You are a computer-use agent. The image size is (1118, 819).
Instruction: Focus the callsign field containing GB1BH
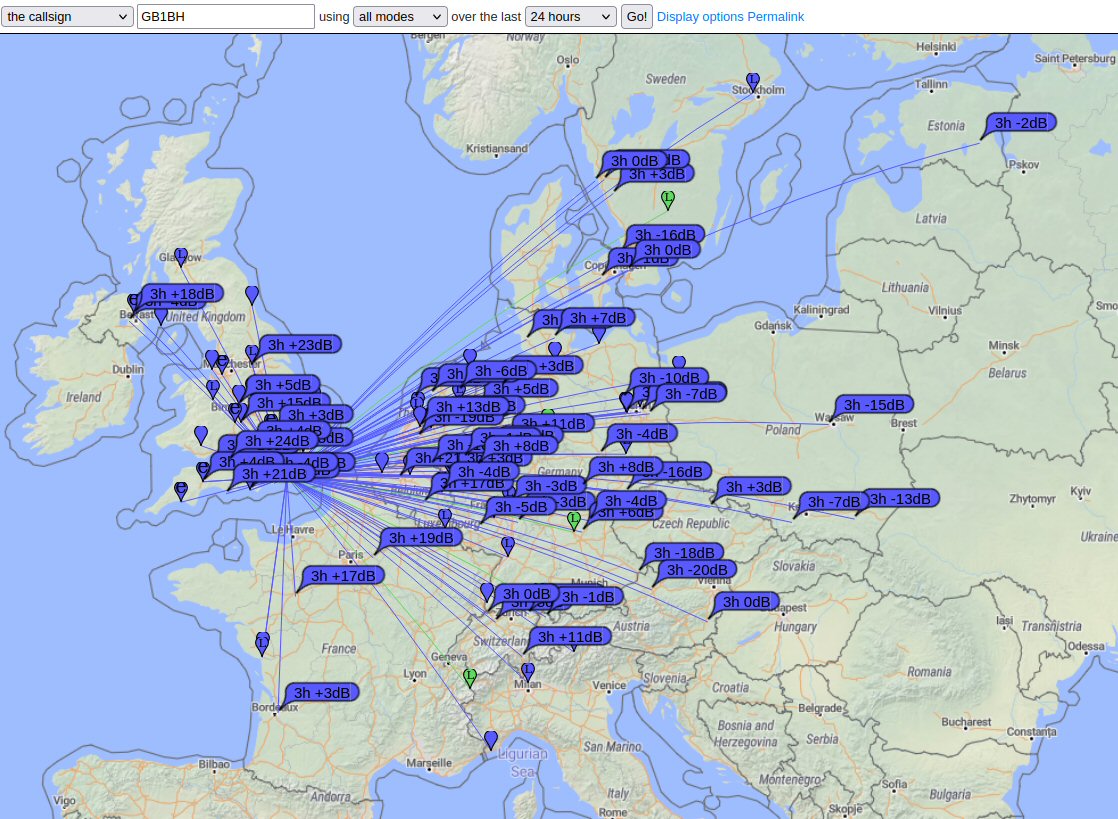point(226,17)
